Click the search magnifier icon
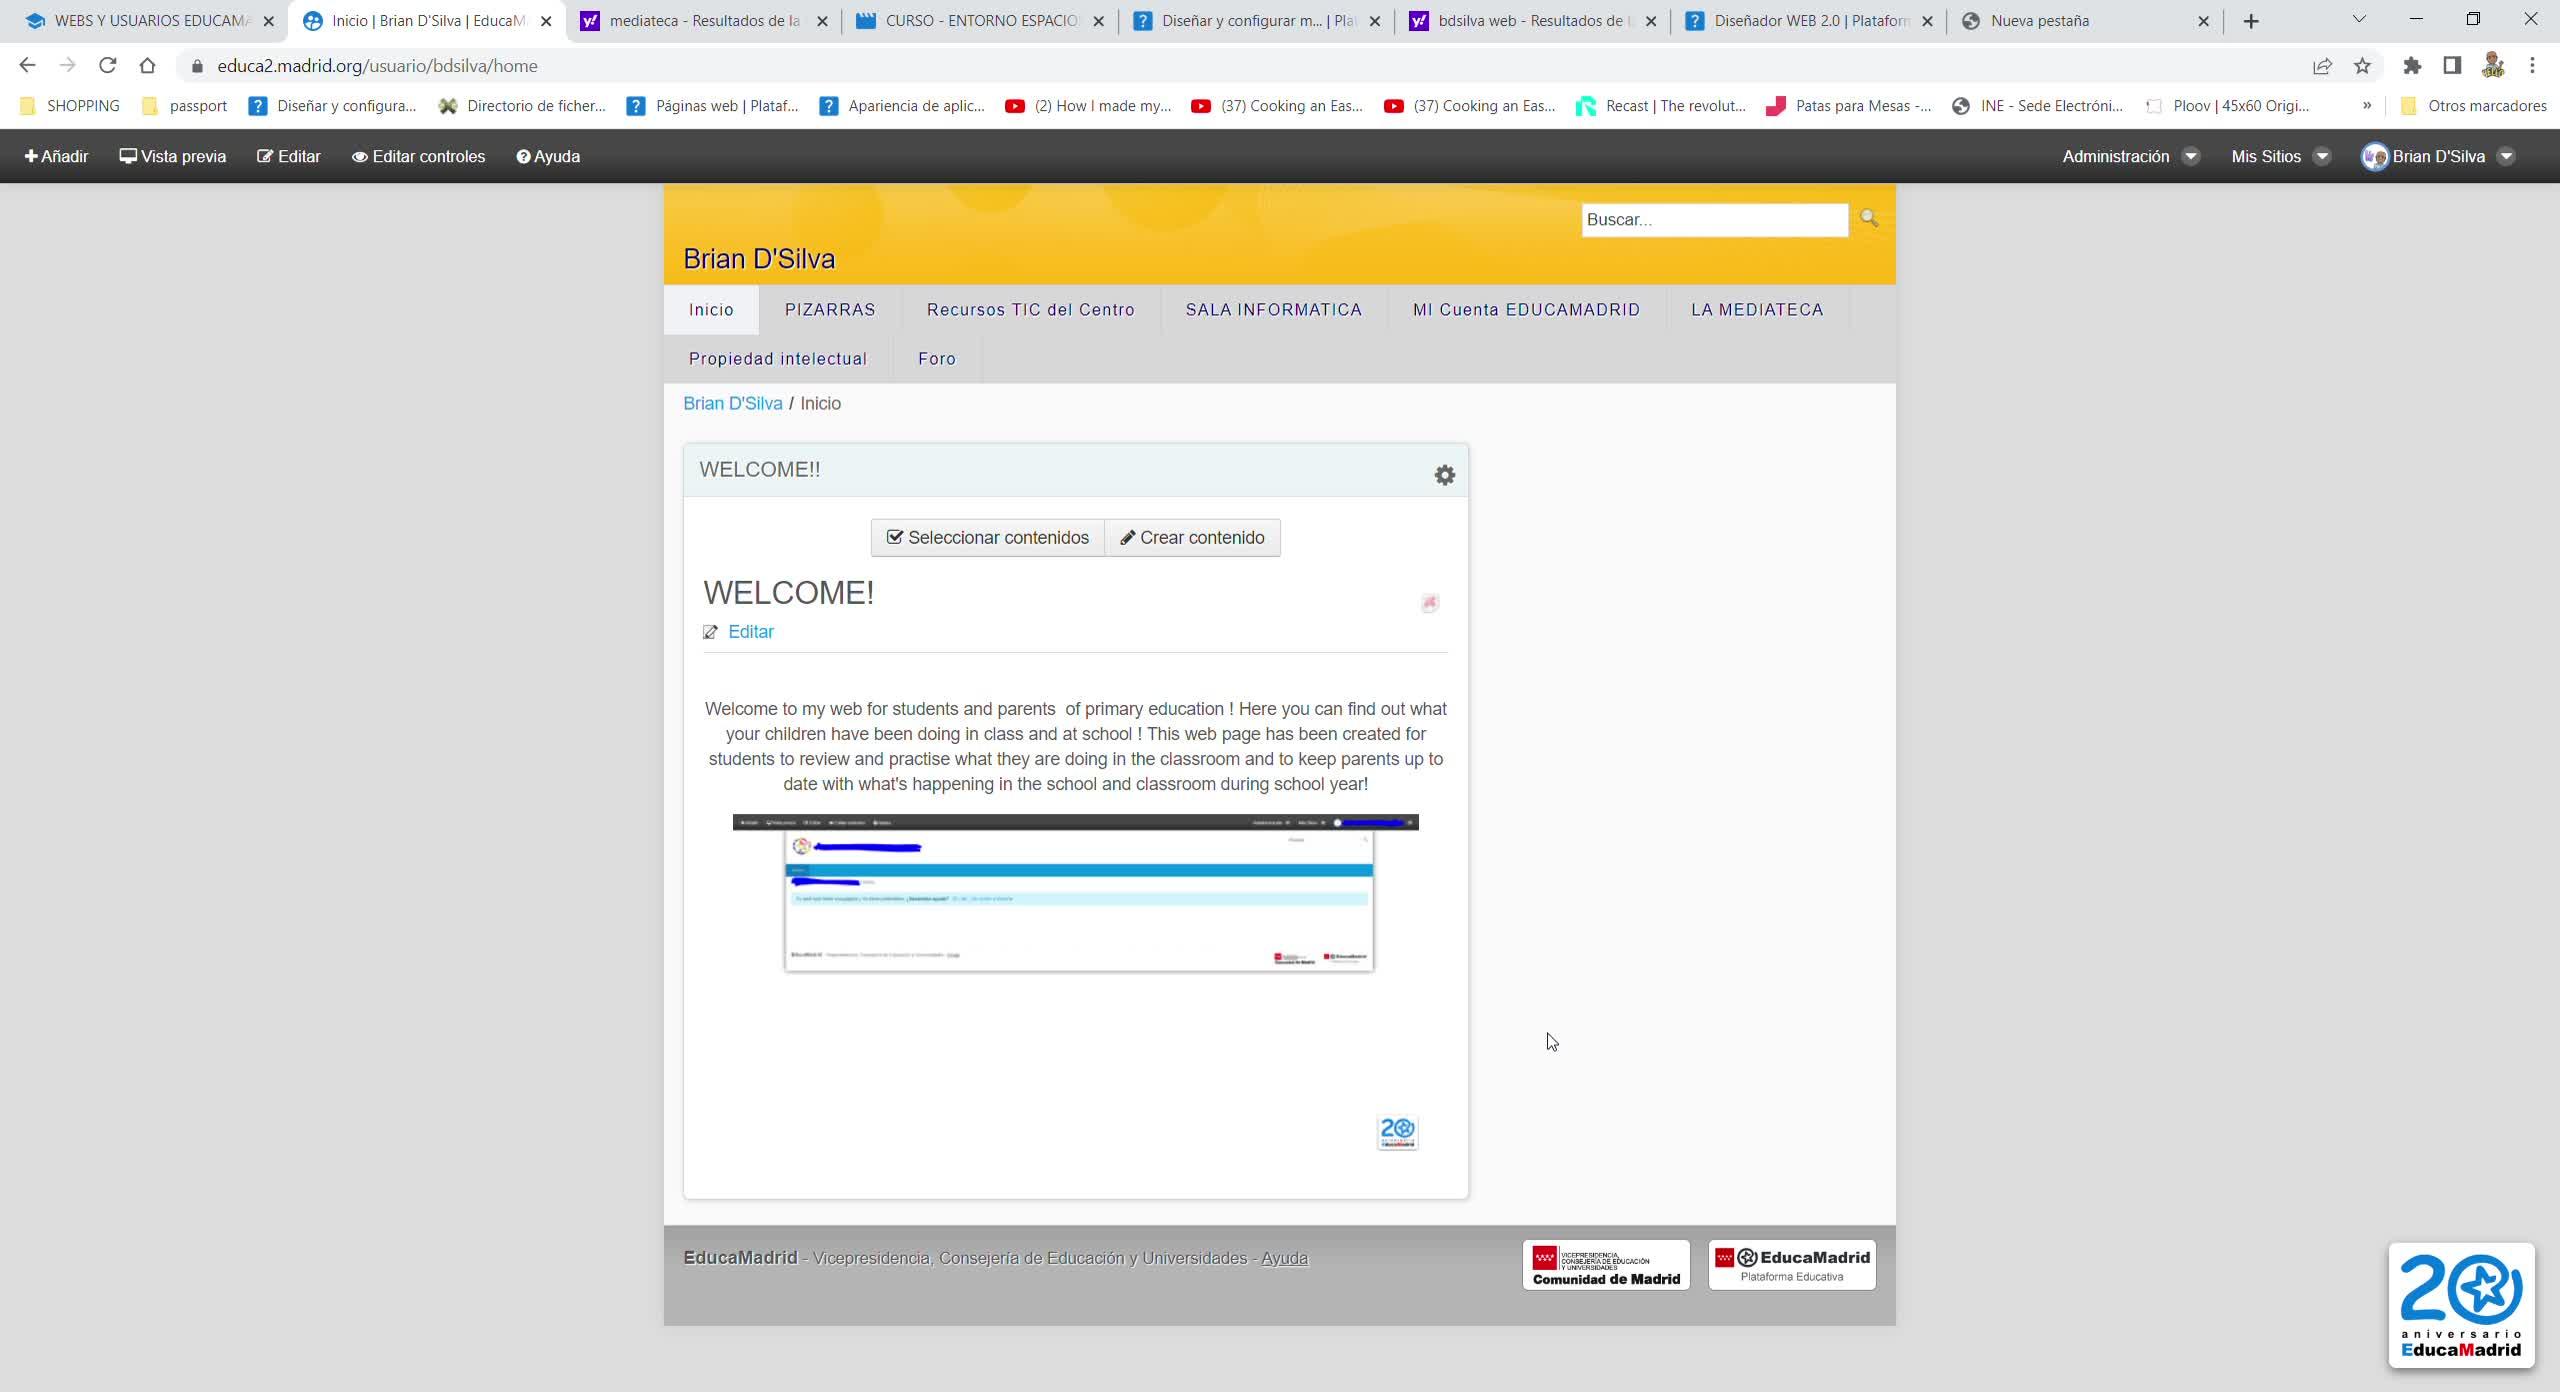Screen dimensions: 2560x1392 click(1868, 218)
